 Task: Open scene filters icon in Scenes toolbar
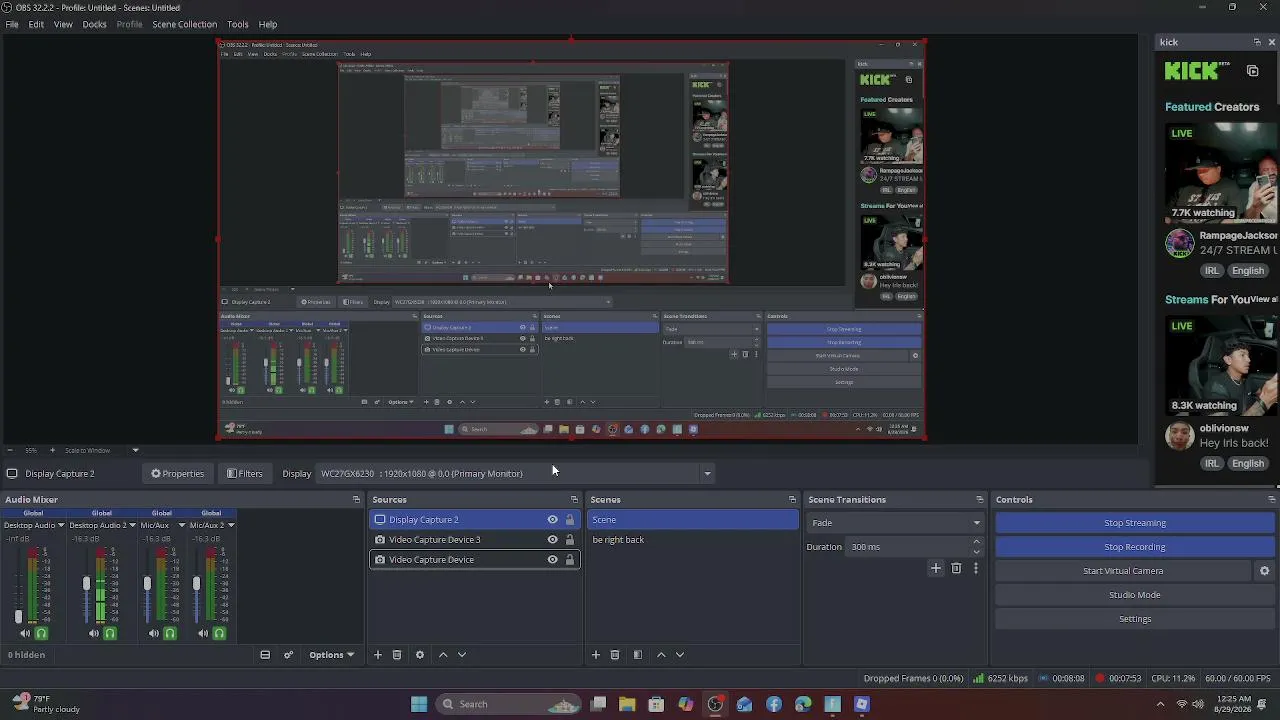(638, 655)
